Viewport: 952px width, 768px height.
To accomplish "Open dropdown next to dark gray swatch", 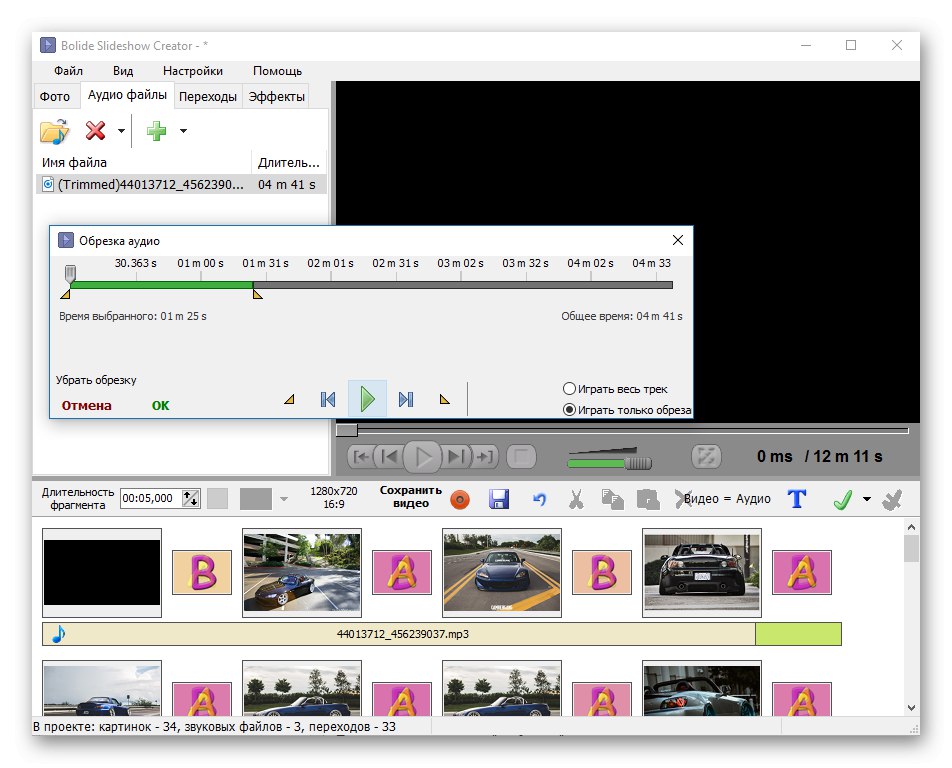I will [x=284, y=499].
